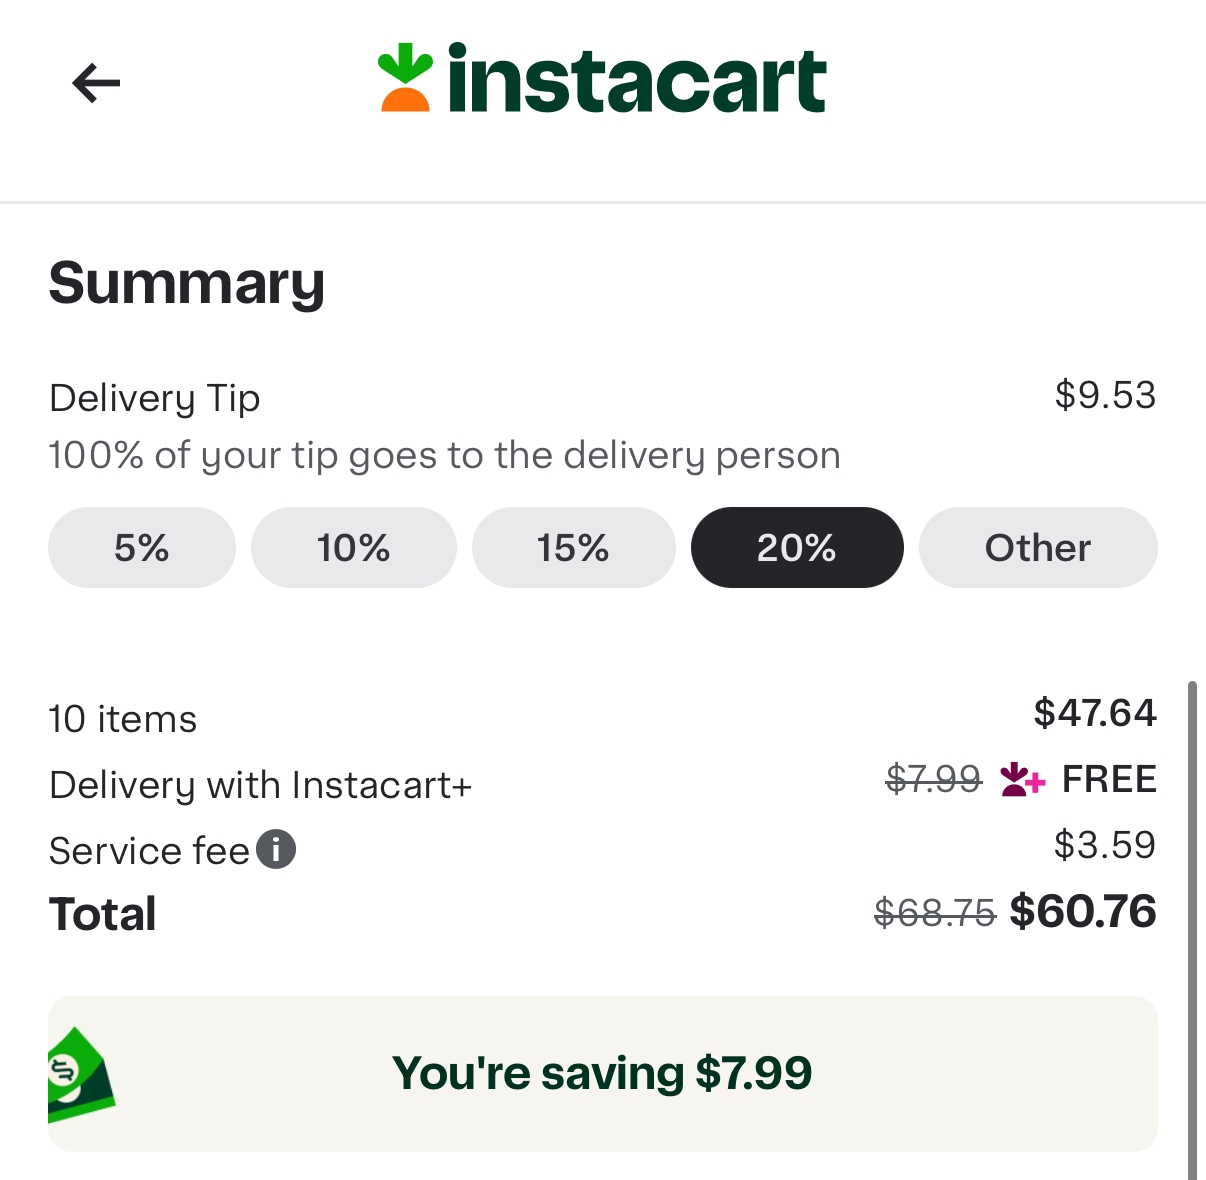Click the Summary heading
The image size is (1206, 1180).
click(x=187, y=284)
